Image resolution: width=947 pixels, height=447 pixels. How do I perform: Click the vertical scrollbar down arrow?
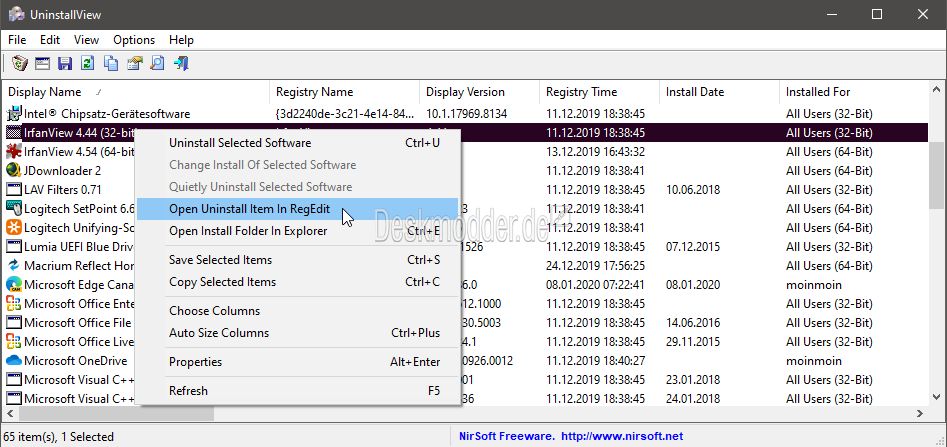click(x=937, y=397)
